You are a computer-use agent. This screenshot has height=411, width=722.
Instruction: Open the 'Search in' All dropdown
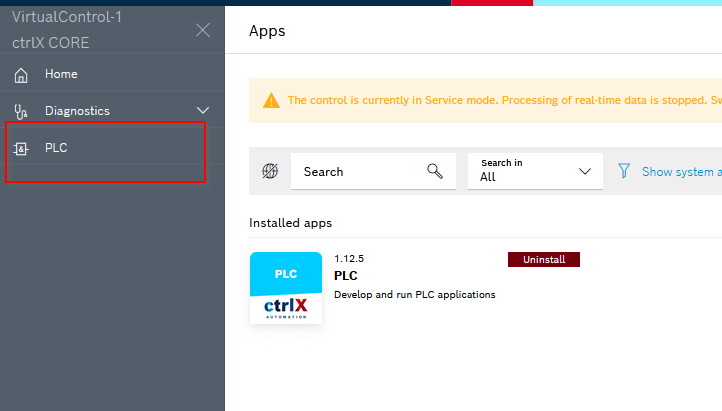(535, 171)
